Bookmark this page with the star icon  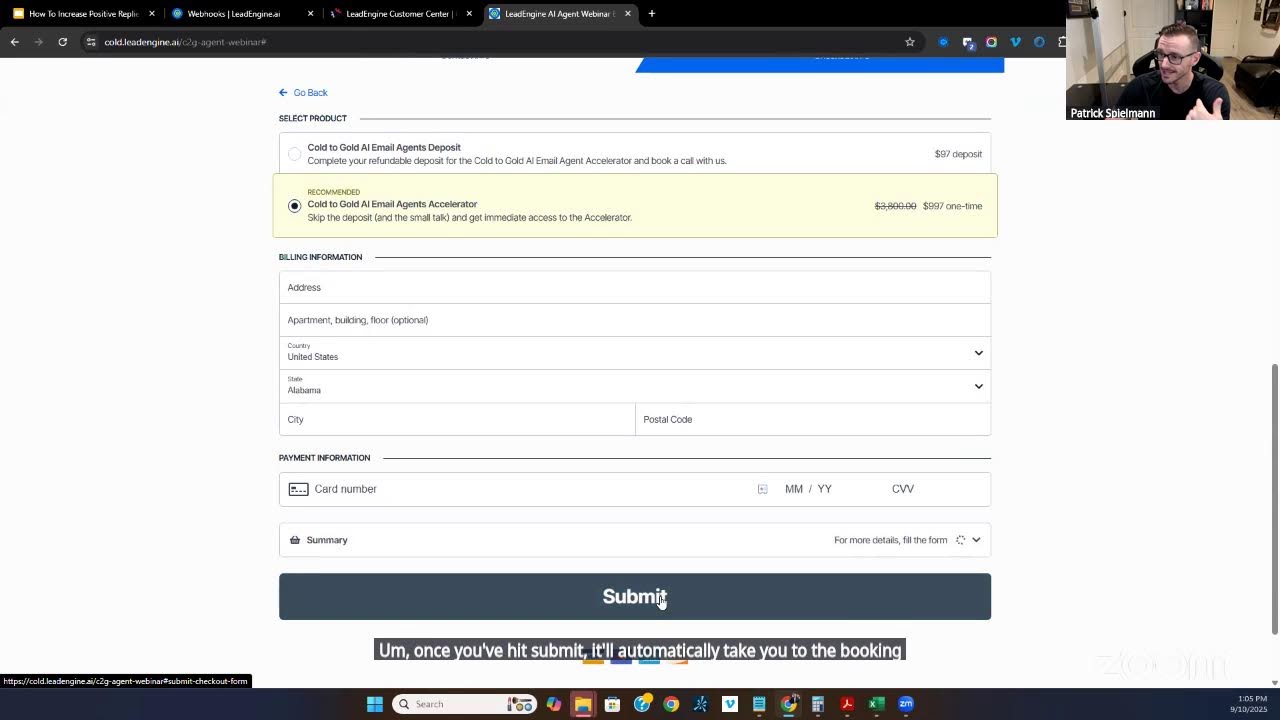pyautogui.click(x=909, y=42)
